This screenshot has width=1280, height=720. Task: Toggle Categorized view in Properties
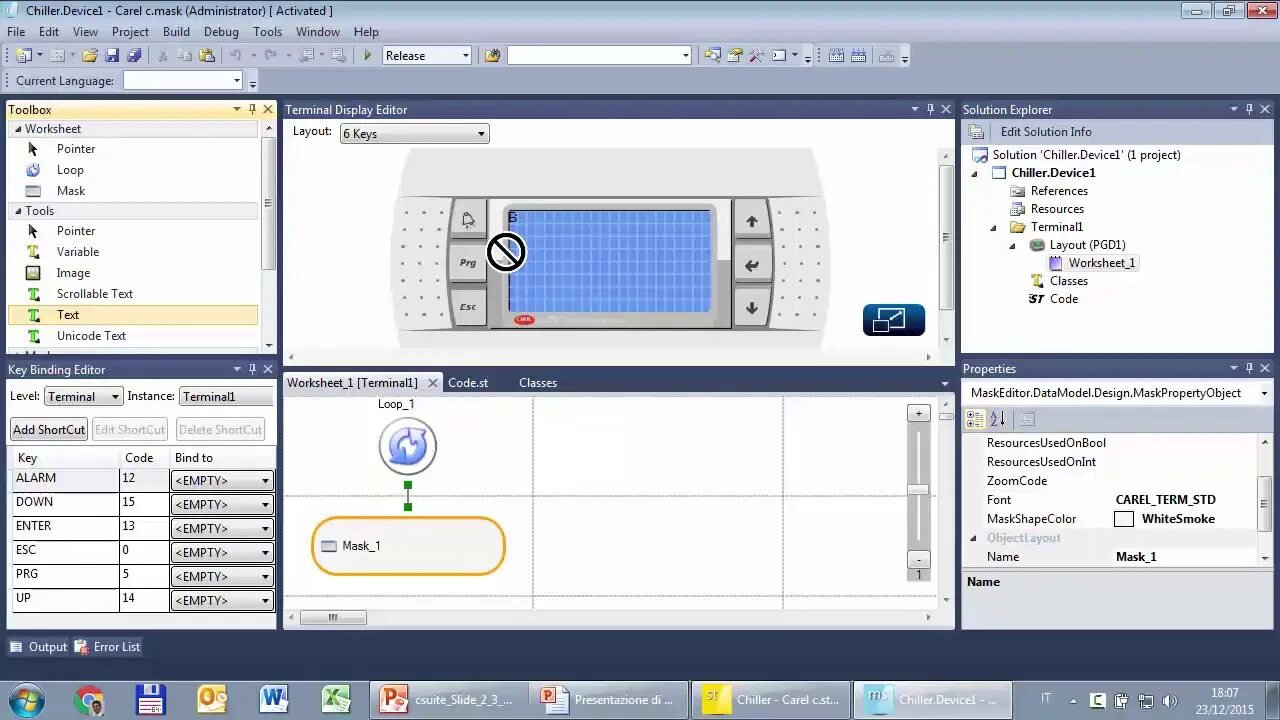coord(975,419)
